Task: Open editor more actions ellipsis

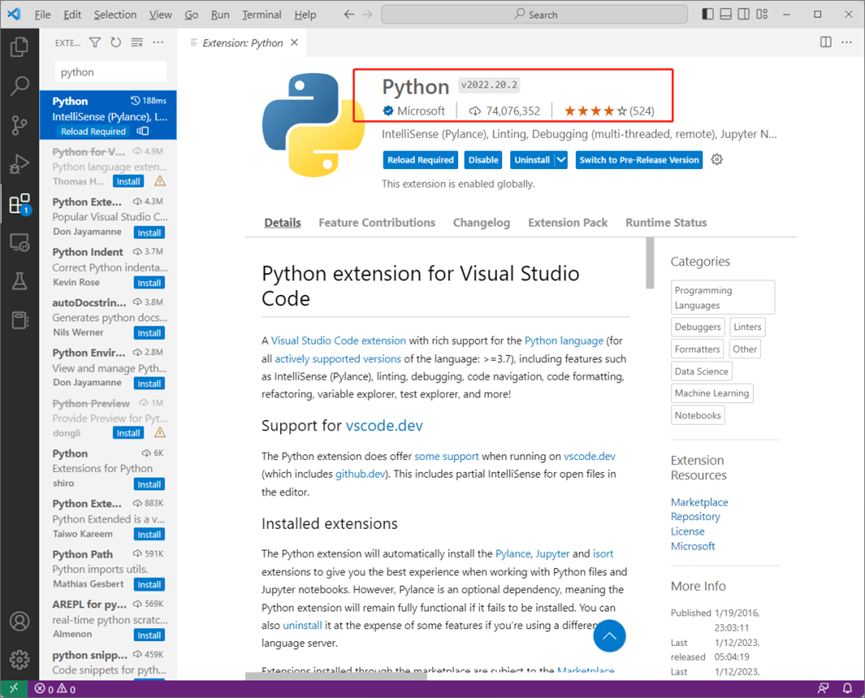Action: [x=847, y=42]
